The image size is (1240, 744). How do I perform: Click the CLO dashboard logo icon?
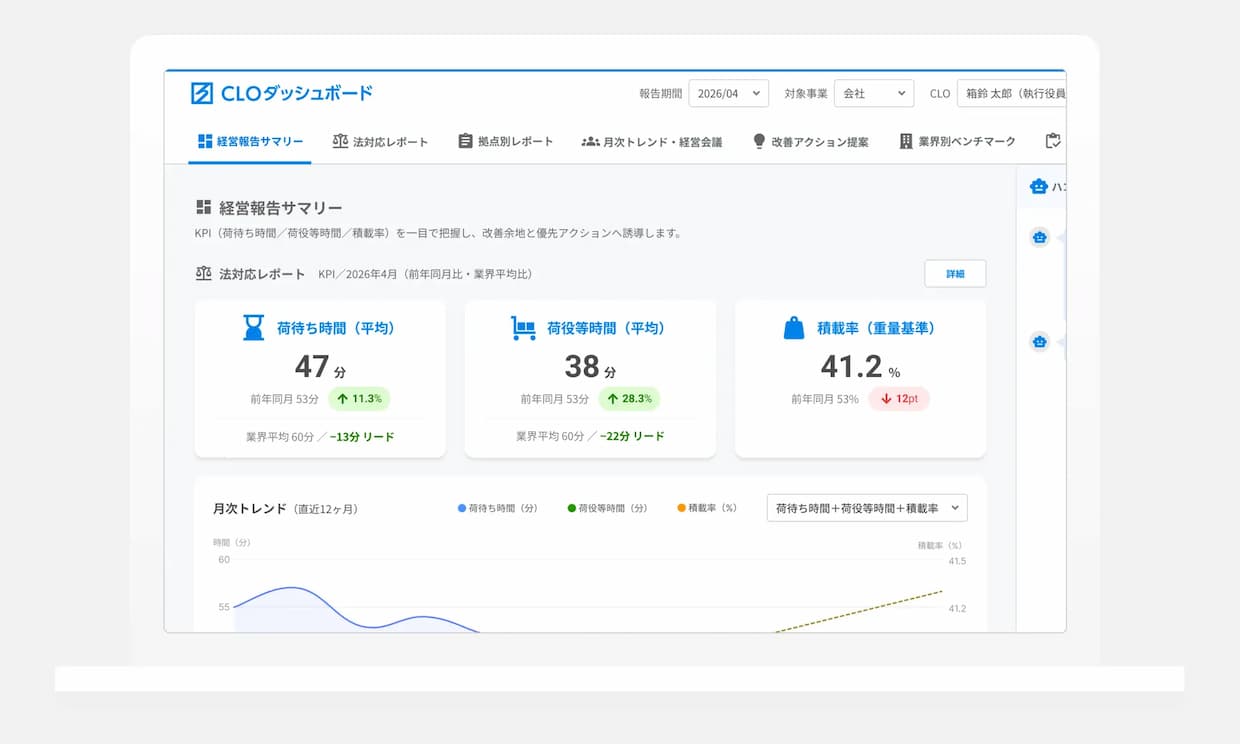click(x=202, y=93)
